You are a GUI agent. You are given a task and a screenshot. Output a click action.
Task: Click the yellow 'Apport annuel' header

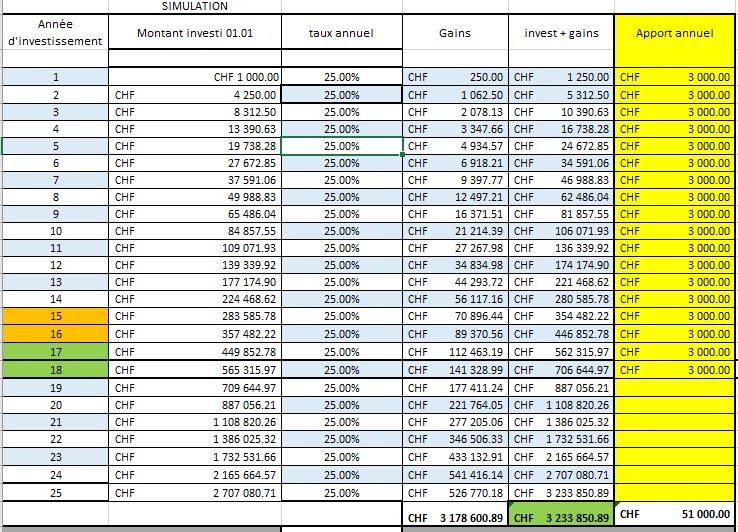(675, 32)
